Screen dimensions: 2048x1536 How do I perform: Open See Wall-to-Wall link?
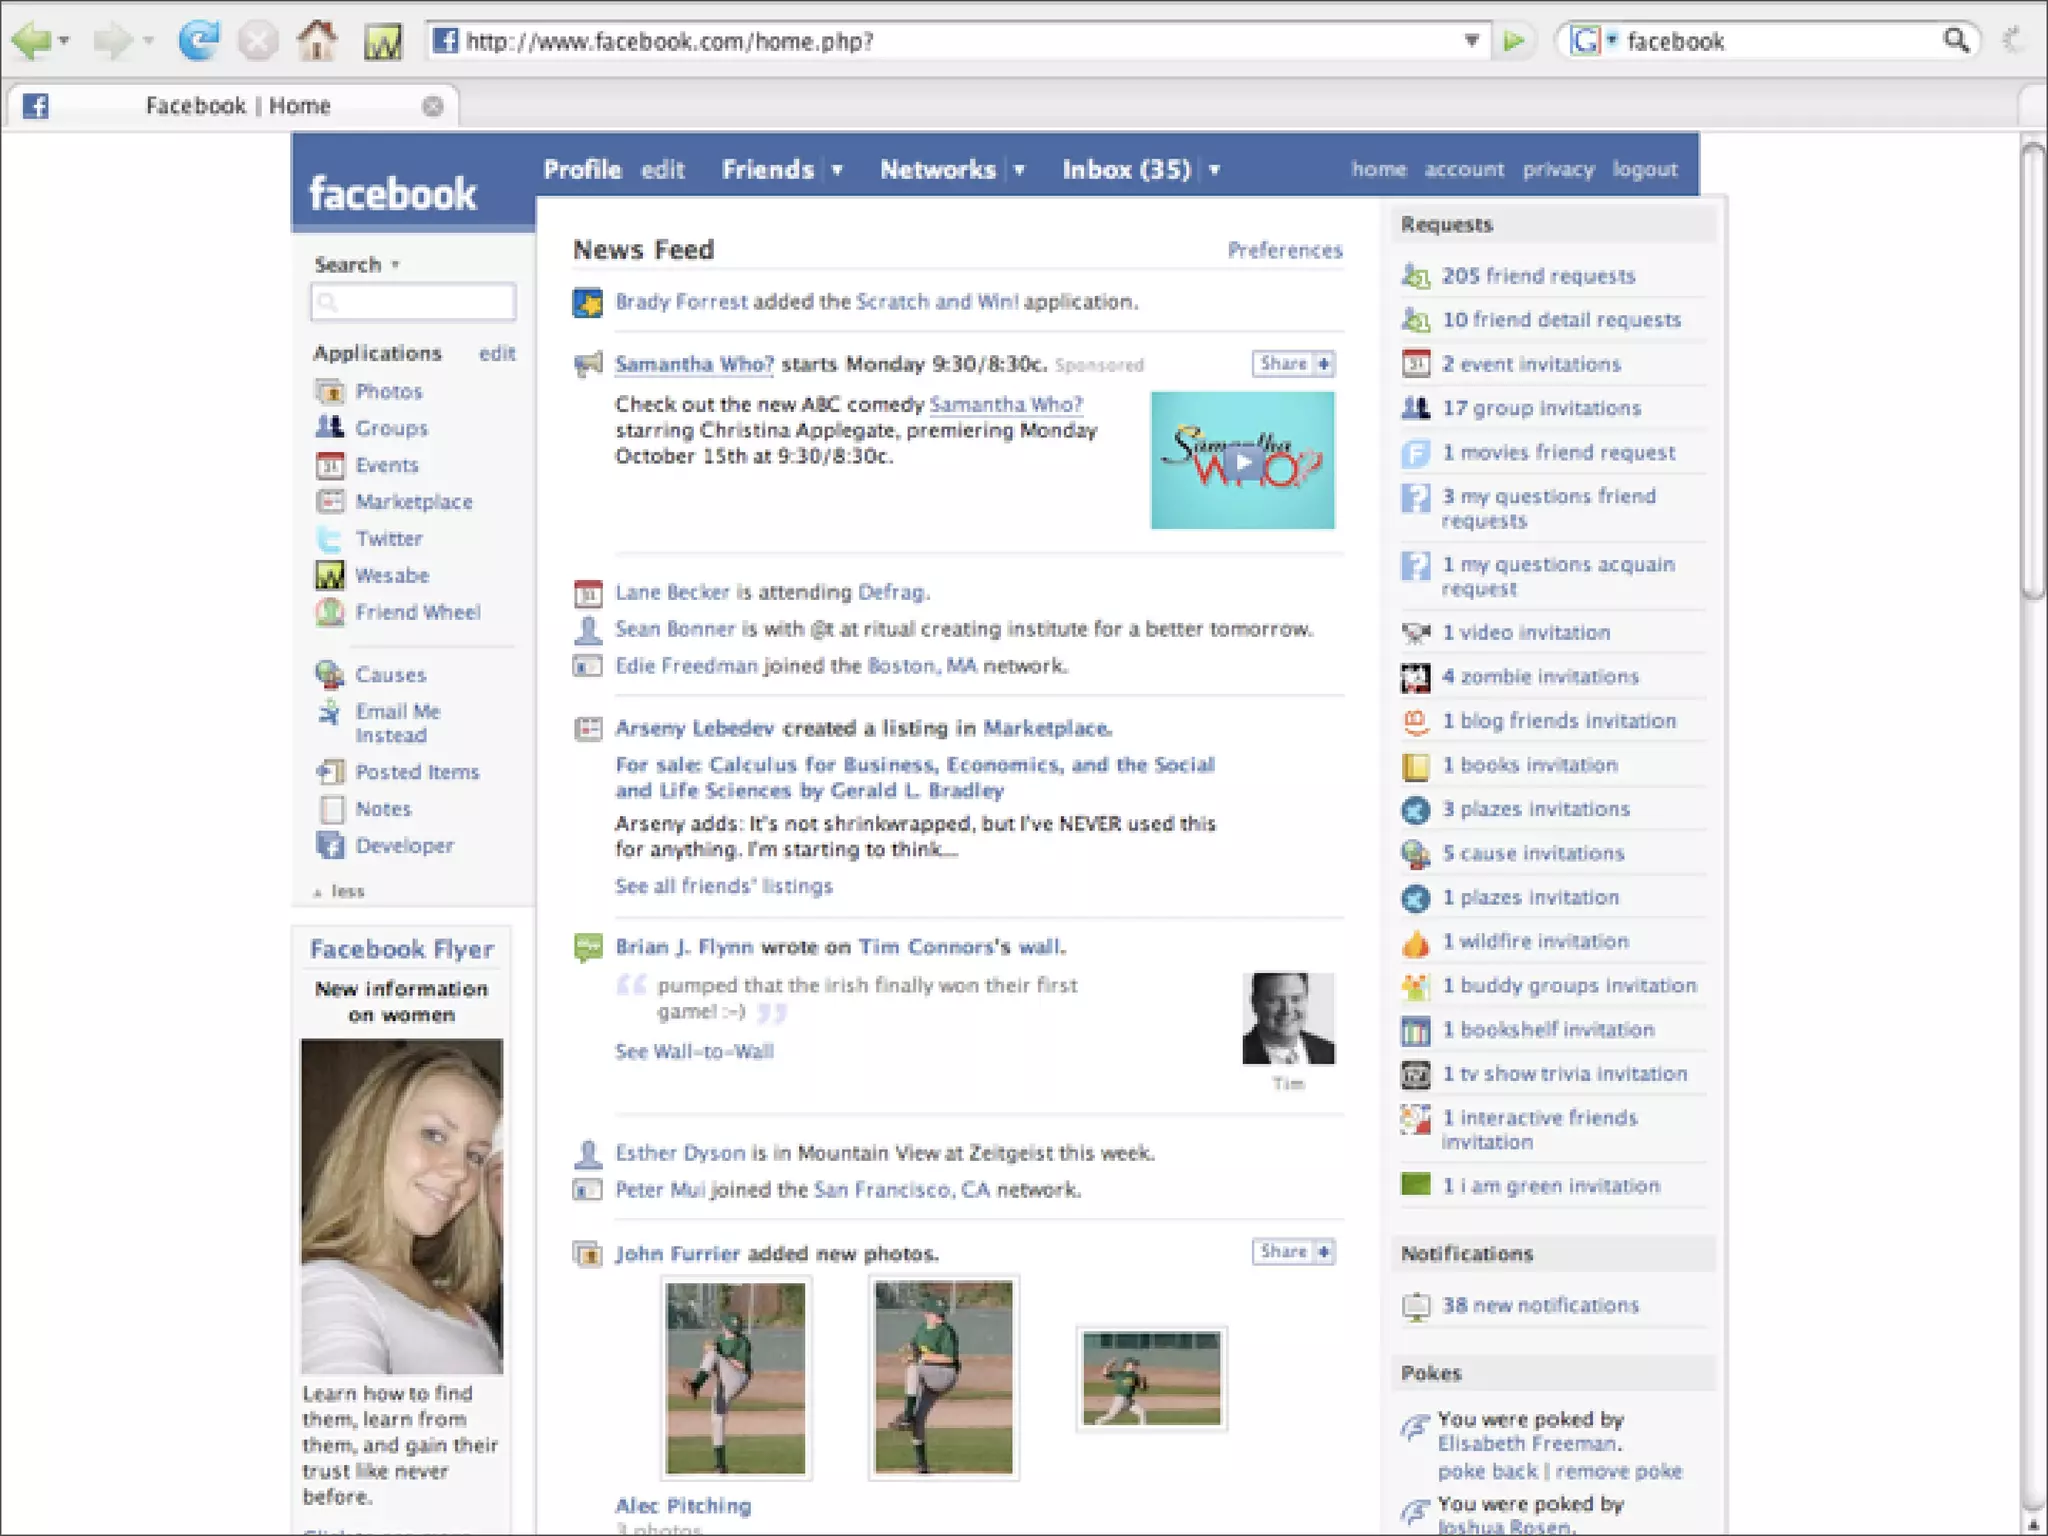click(694, 1051)
